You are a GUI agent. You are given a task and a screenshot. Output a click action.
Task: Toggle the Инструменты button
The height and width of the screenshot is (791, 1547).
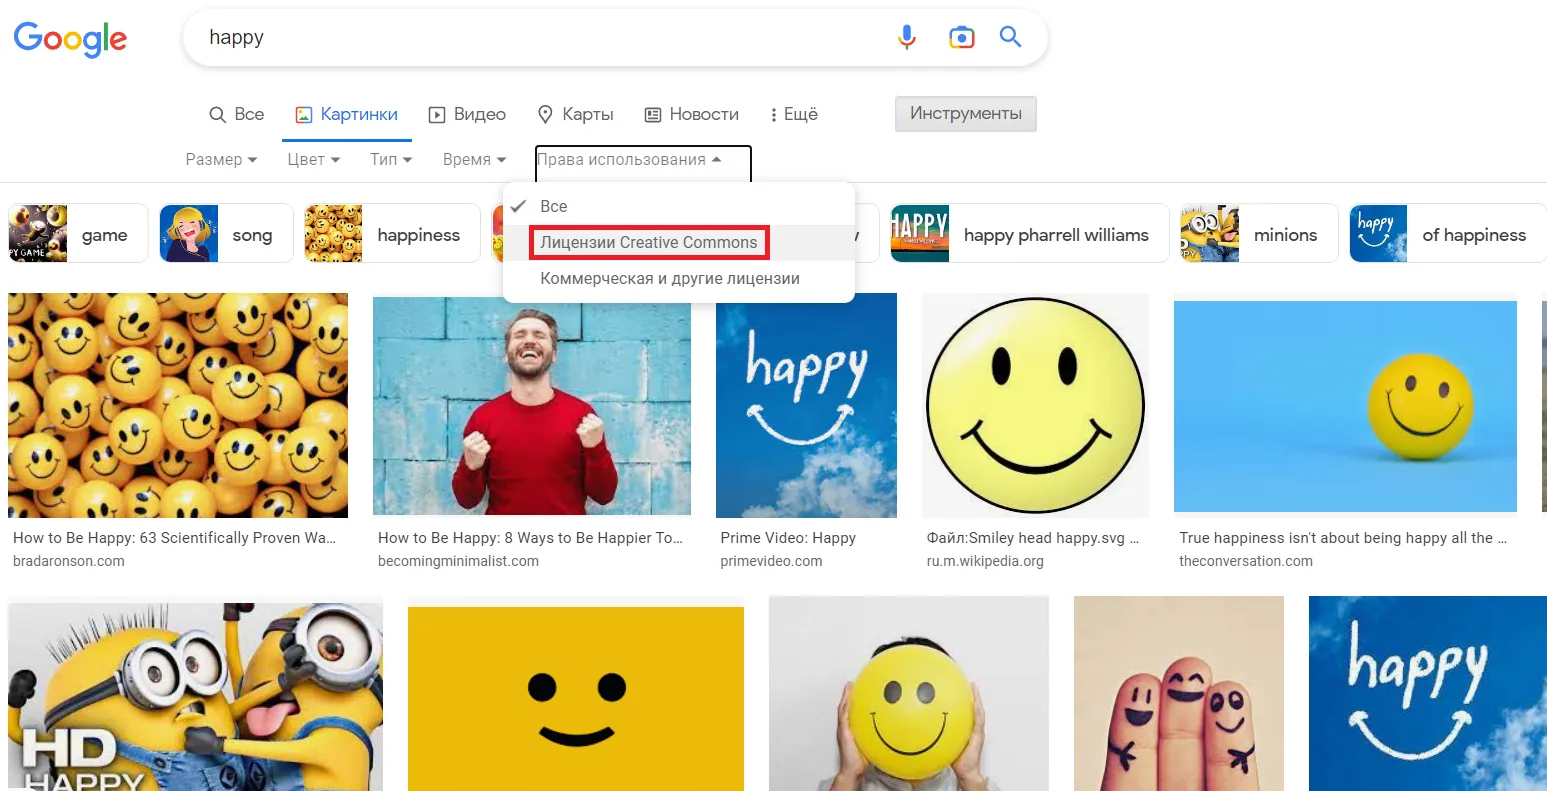[x=965, y=114]
